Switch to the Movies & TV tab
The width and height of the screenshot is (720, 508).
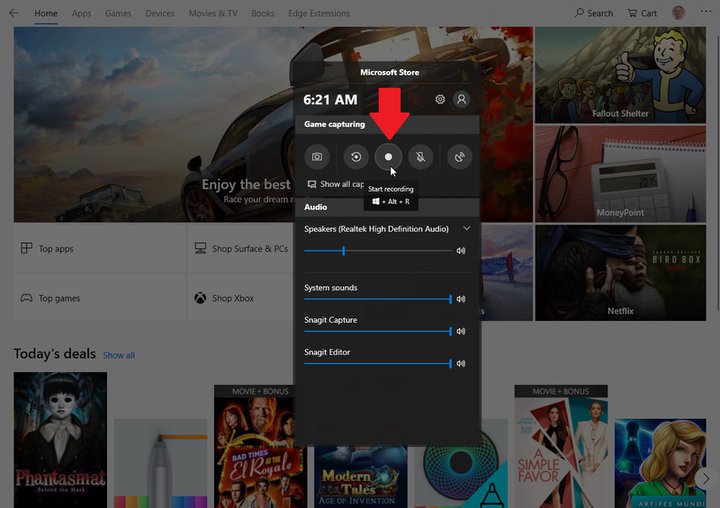pos(213,13)
